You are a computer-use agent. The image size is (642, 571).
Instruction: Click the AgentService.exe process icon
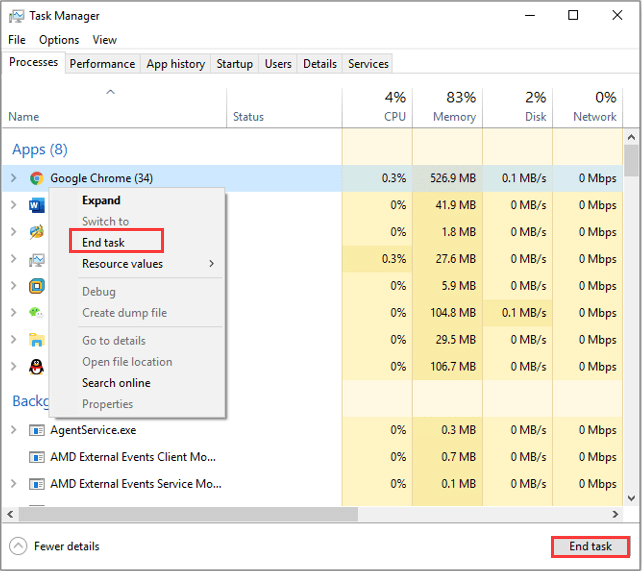coord(36,430)
